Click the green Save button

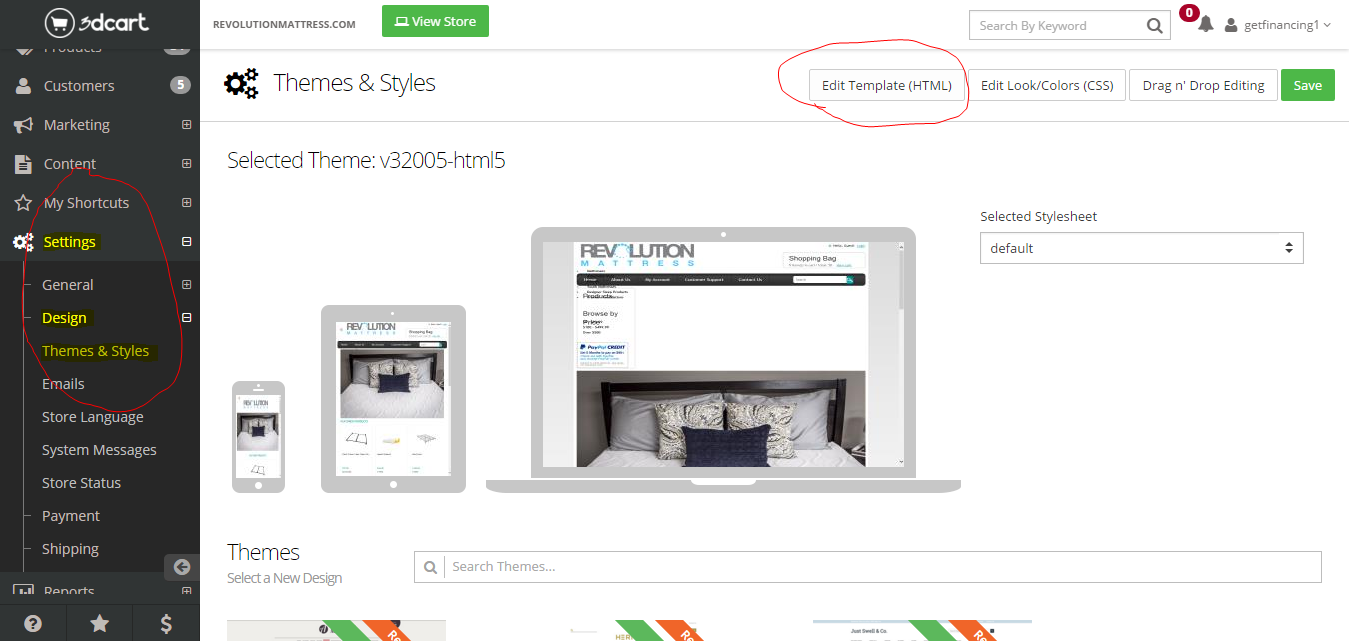tap(1308, 85)
